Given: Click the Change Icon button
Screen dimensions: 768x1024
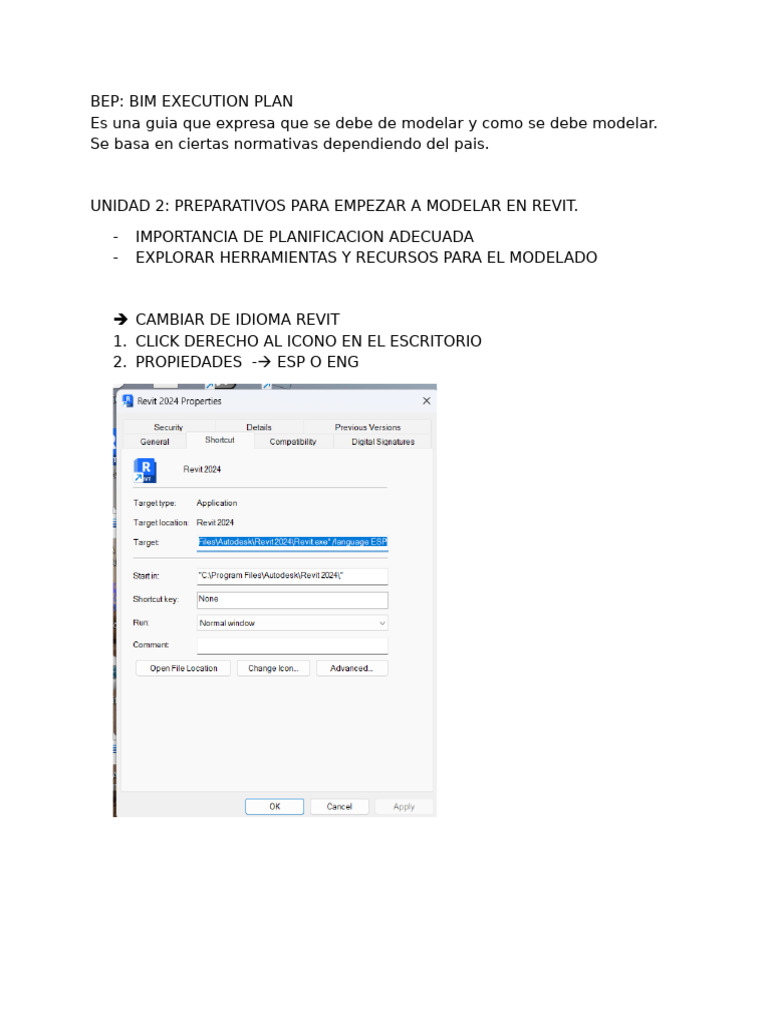Looking at the screenshot, I should click(273, 668).
